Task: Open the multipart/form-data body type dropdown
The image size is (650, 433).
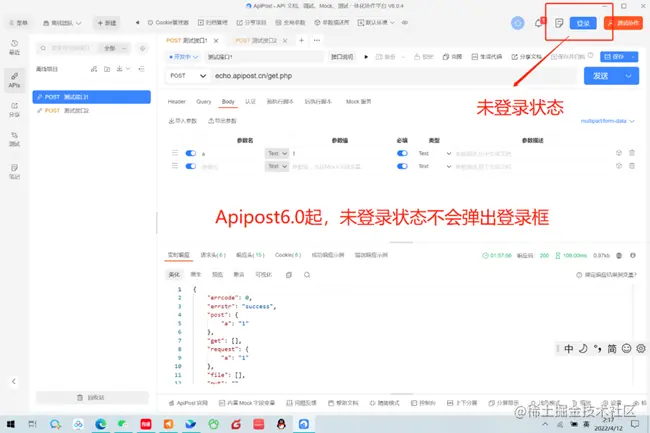Action: [607, 121]
